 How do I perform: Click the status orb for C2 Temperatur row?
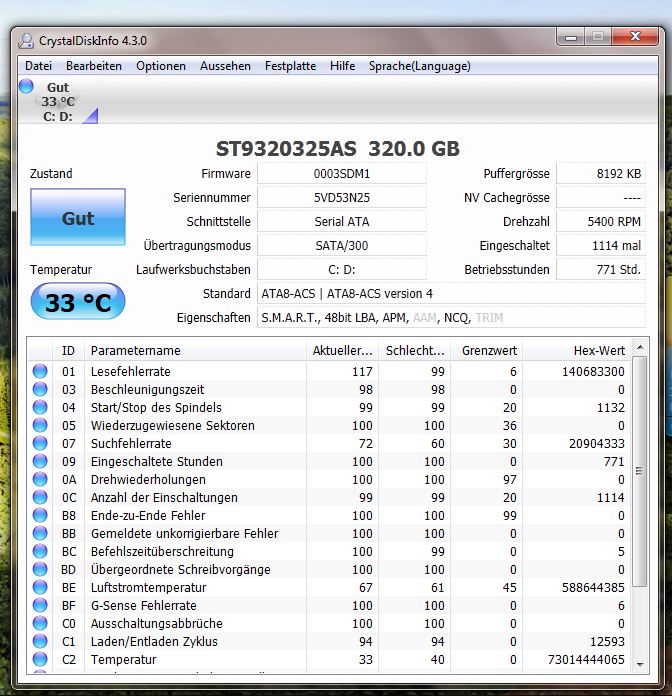click(40, 659)
